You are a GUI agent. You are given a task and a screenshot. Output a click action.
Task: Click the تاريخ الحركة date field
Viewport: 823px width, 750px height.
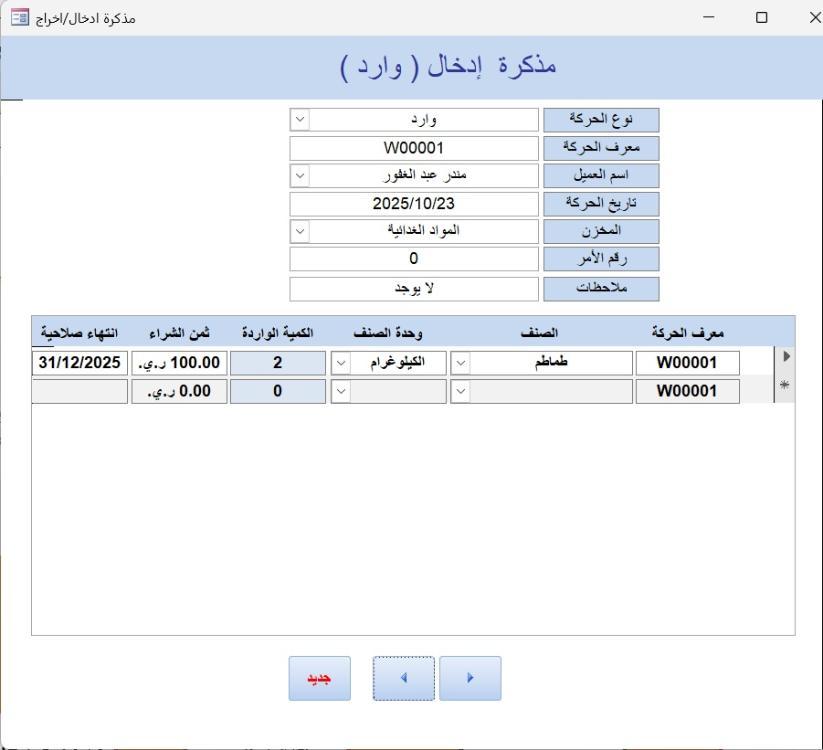(x=414, y=204)
